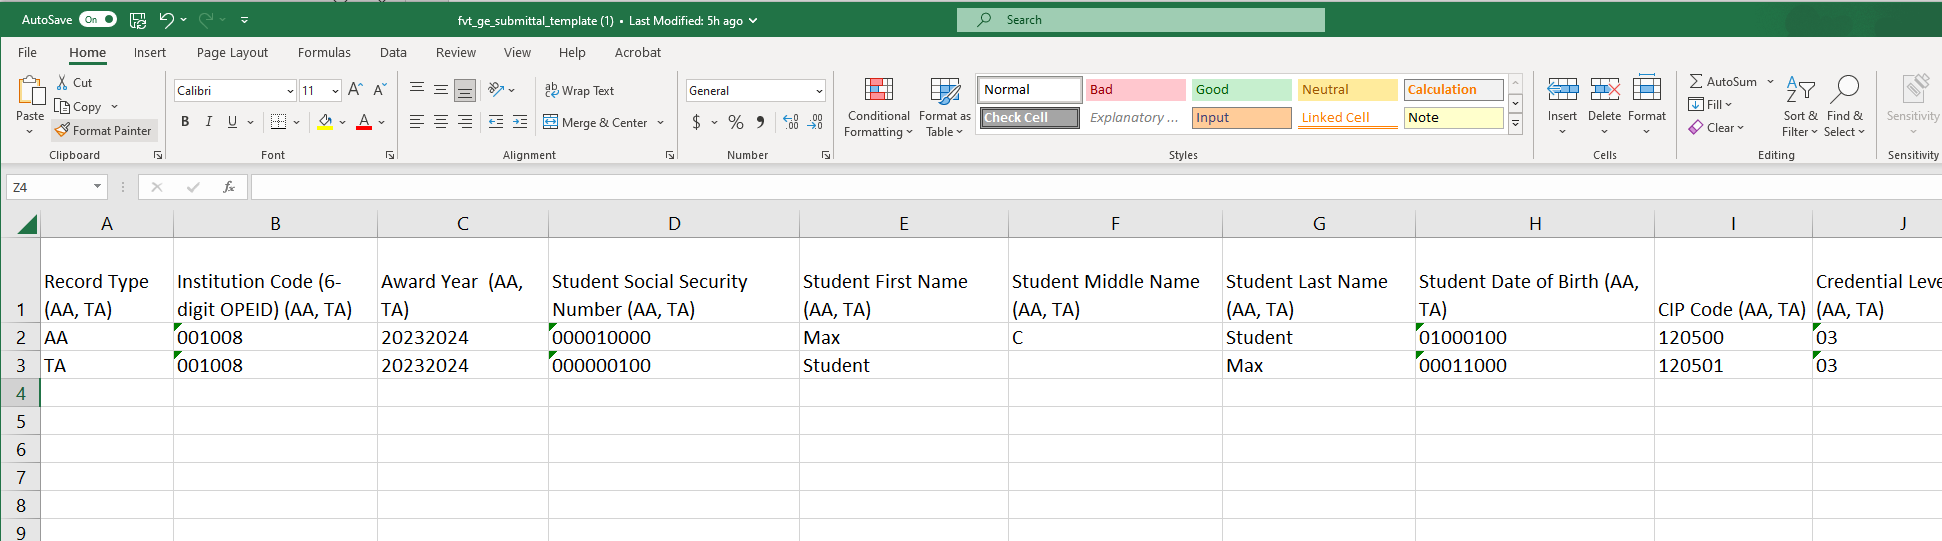
Task: Open Conditional Formatting menu
Action: [x=878, y=108]
